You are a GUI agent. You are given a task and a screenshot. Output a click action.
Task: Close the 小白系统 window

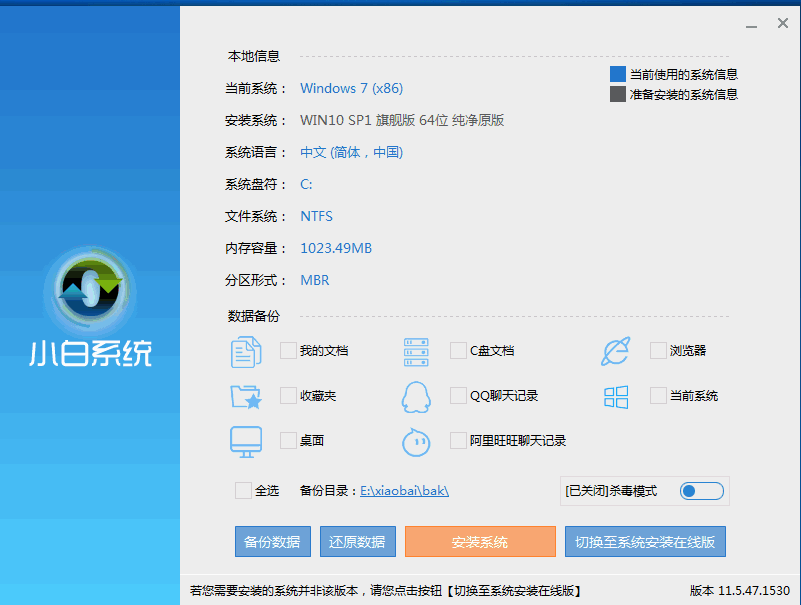(783, 23)
